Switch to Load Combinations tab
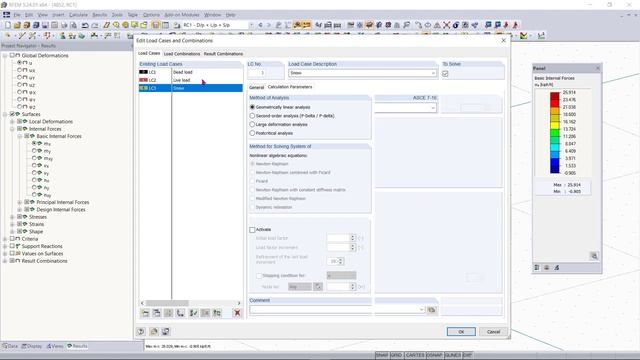640x360 pixels. click(182, 54)
